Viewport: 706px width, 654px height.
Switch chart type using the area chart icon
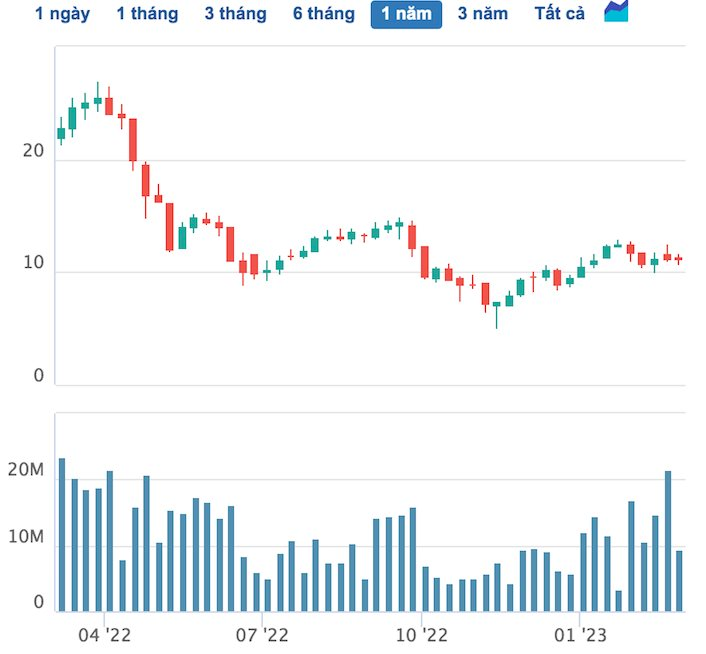pyautogui.click(x=617, y=13)
